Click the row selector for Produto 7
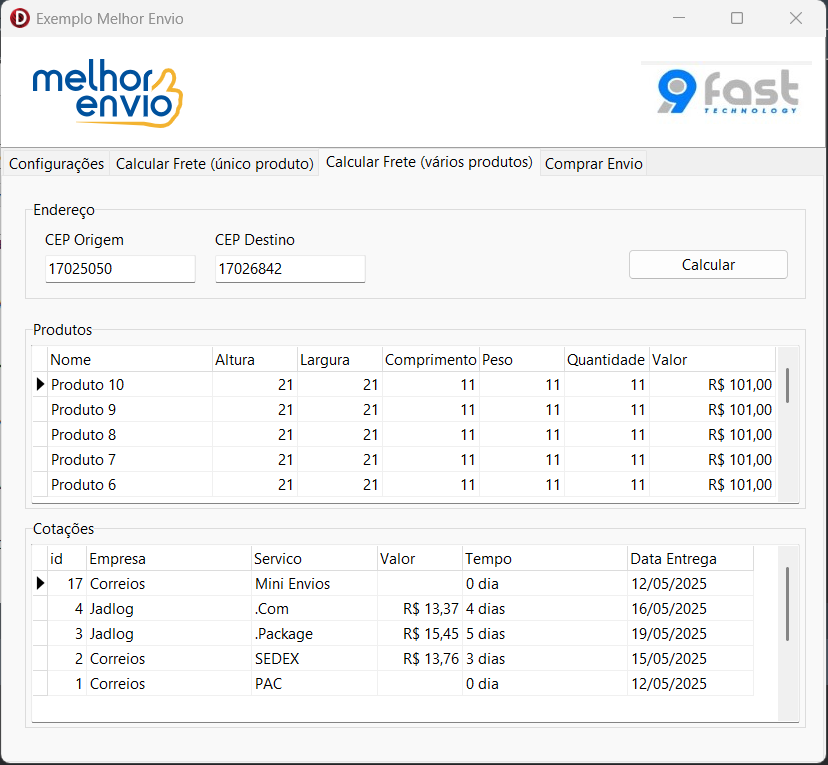Screen dimensions: 828x765 40,460
